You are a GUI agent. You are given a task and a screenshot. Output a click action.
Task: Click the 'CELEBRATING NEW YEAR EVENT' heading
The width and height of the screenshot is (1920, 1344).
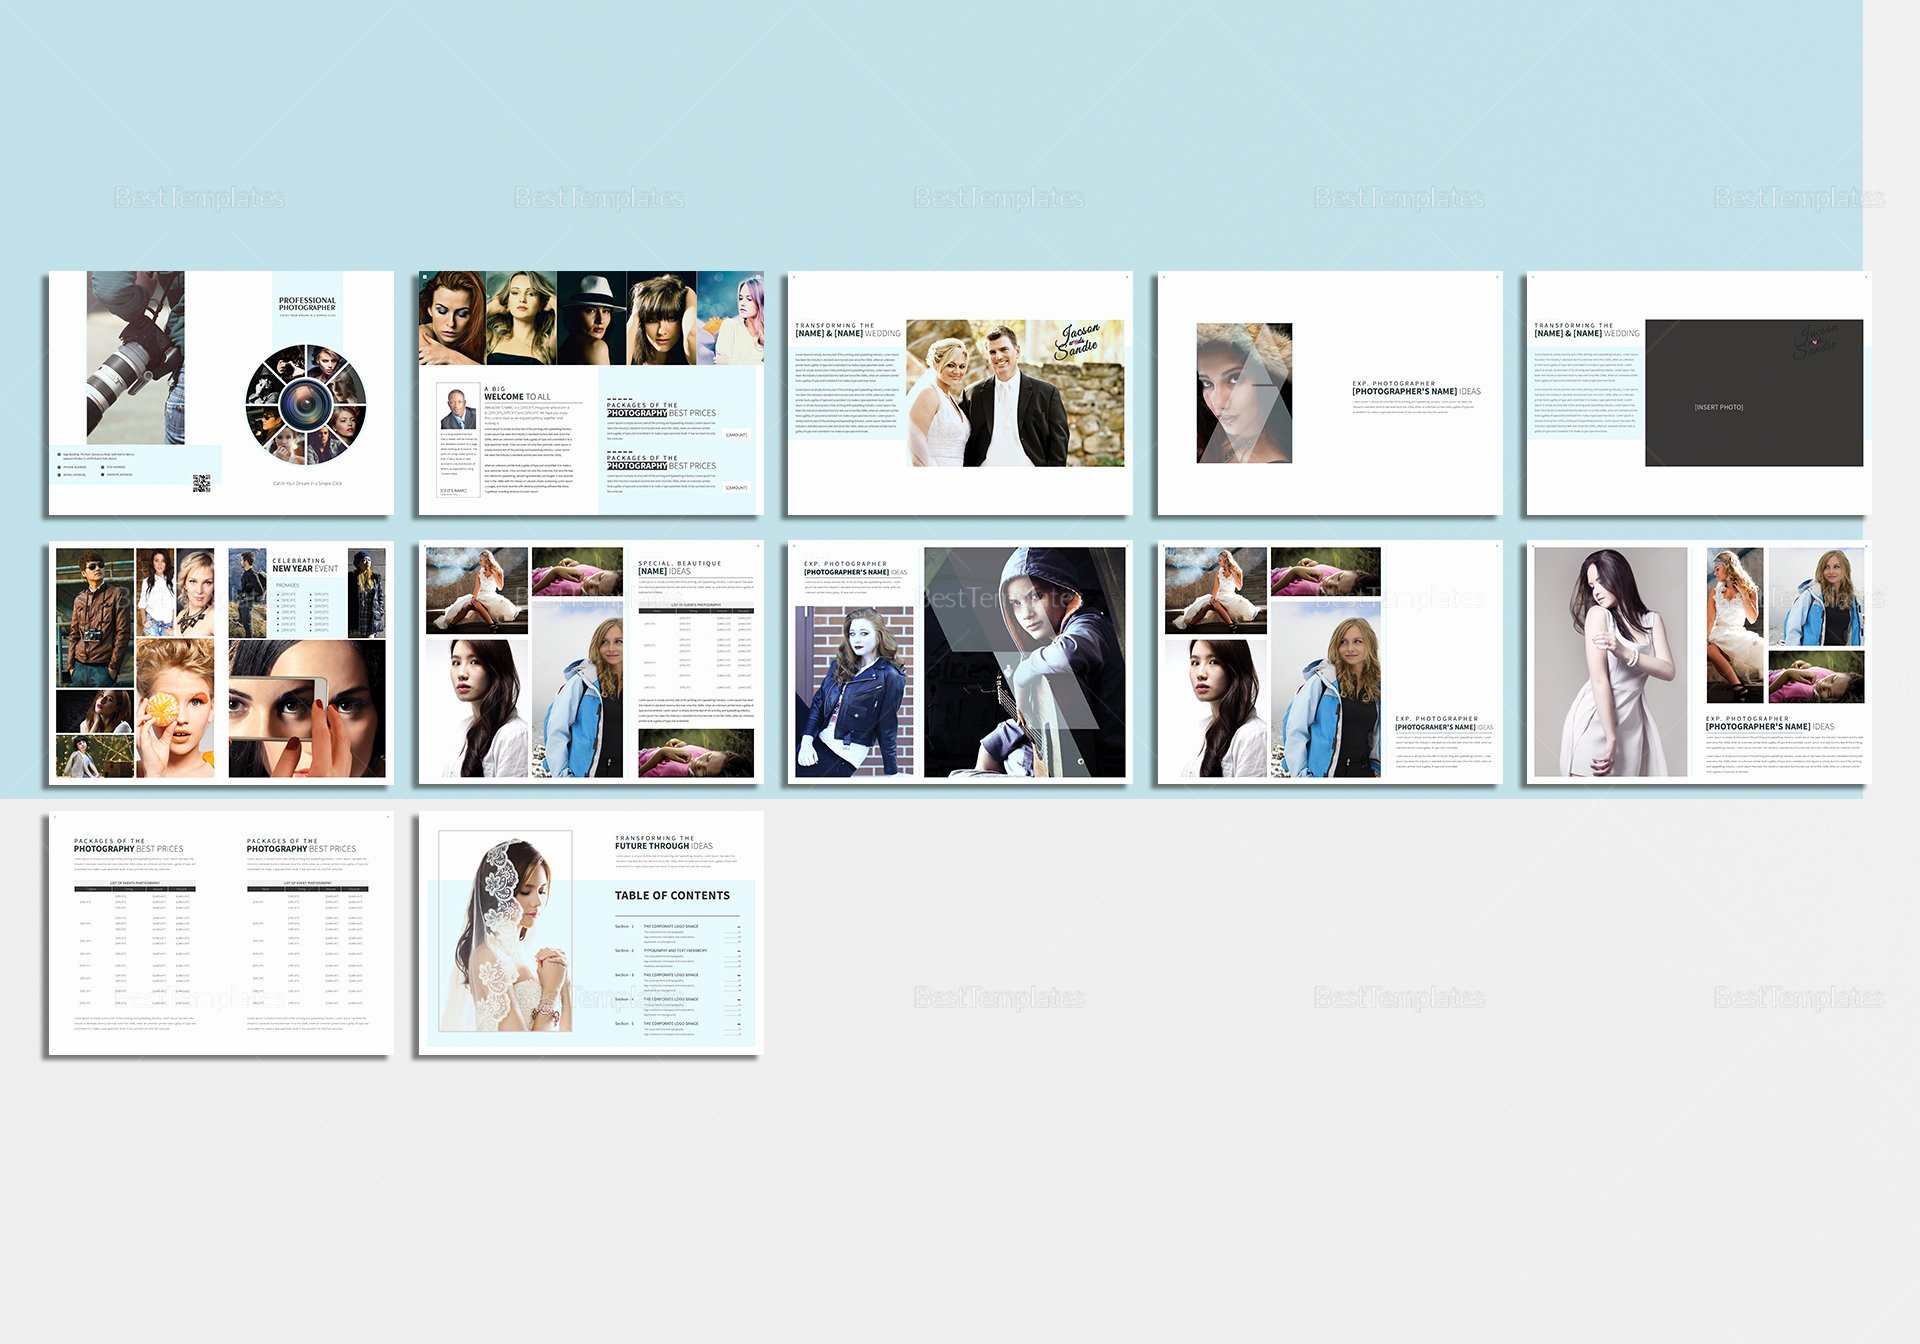[x=305, y=565]
